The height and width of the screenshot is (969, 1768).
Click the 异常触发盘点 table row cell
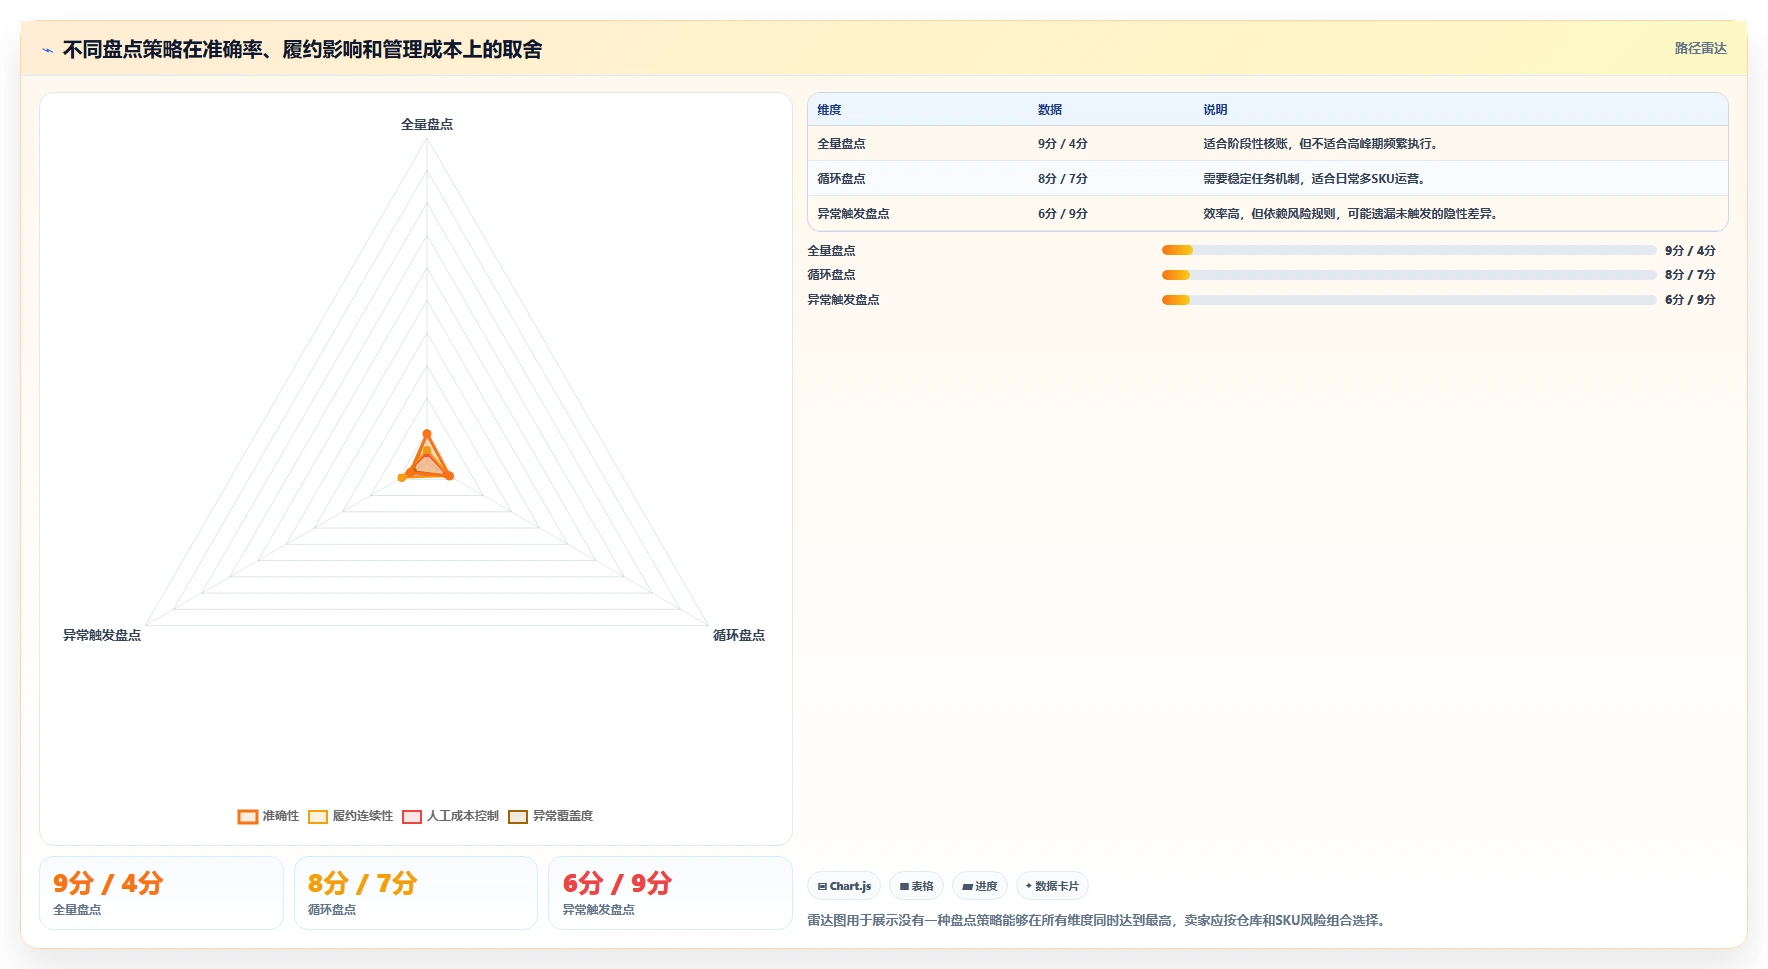(853, 214)
